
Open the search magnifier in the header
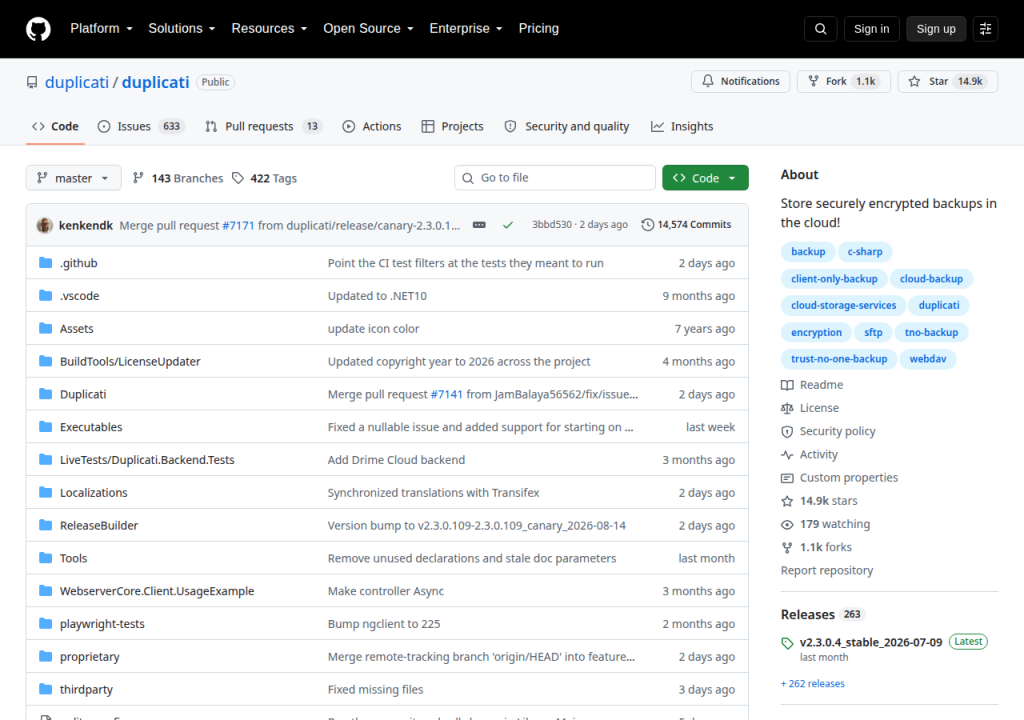coord(820,29)
